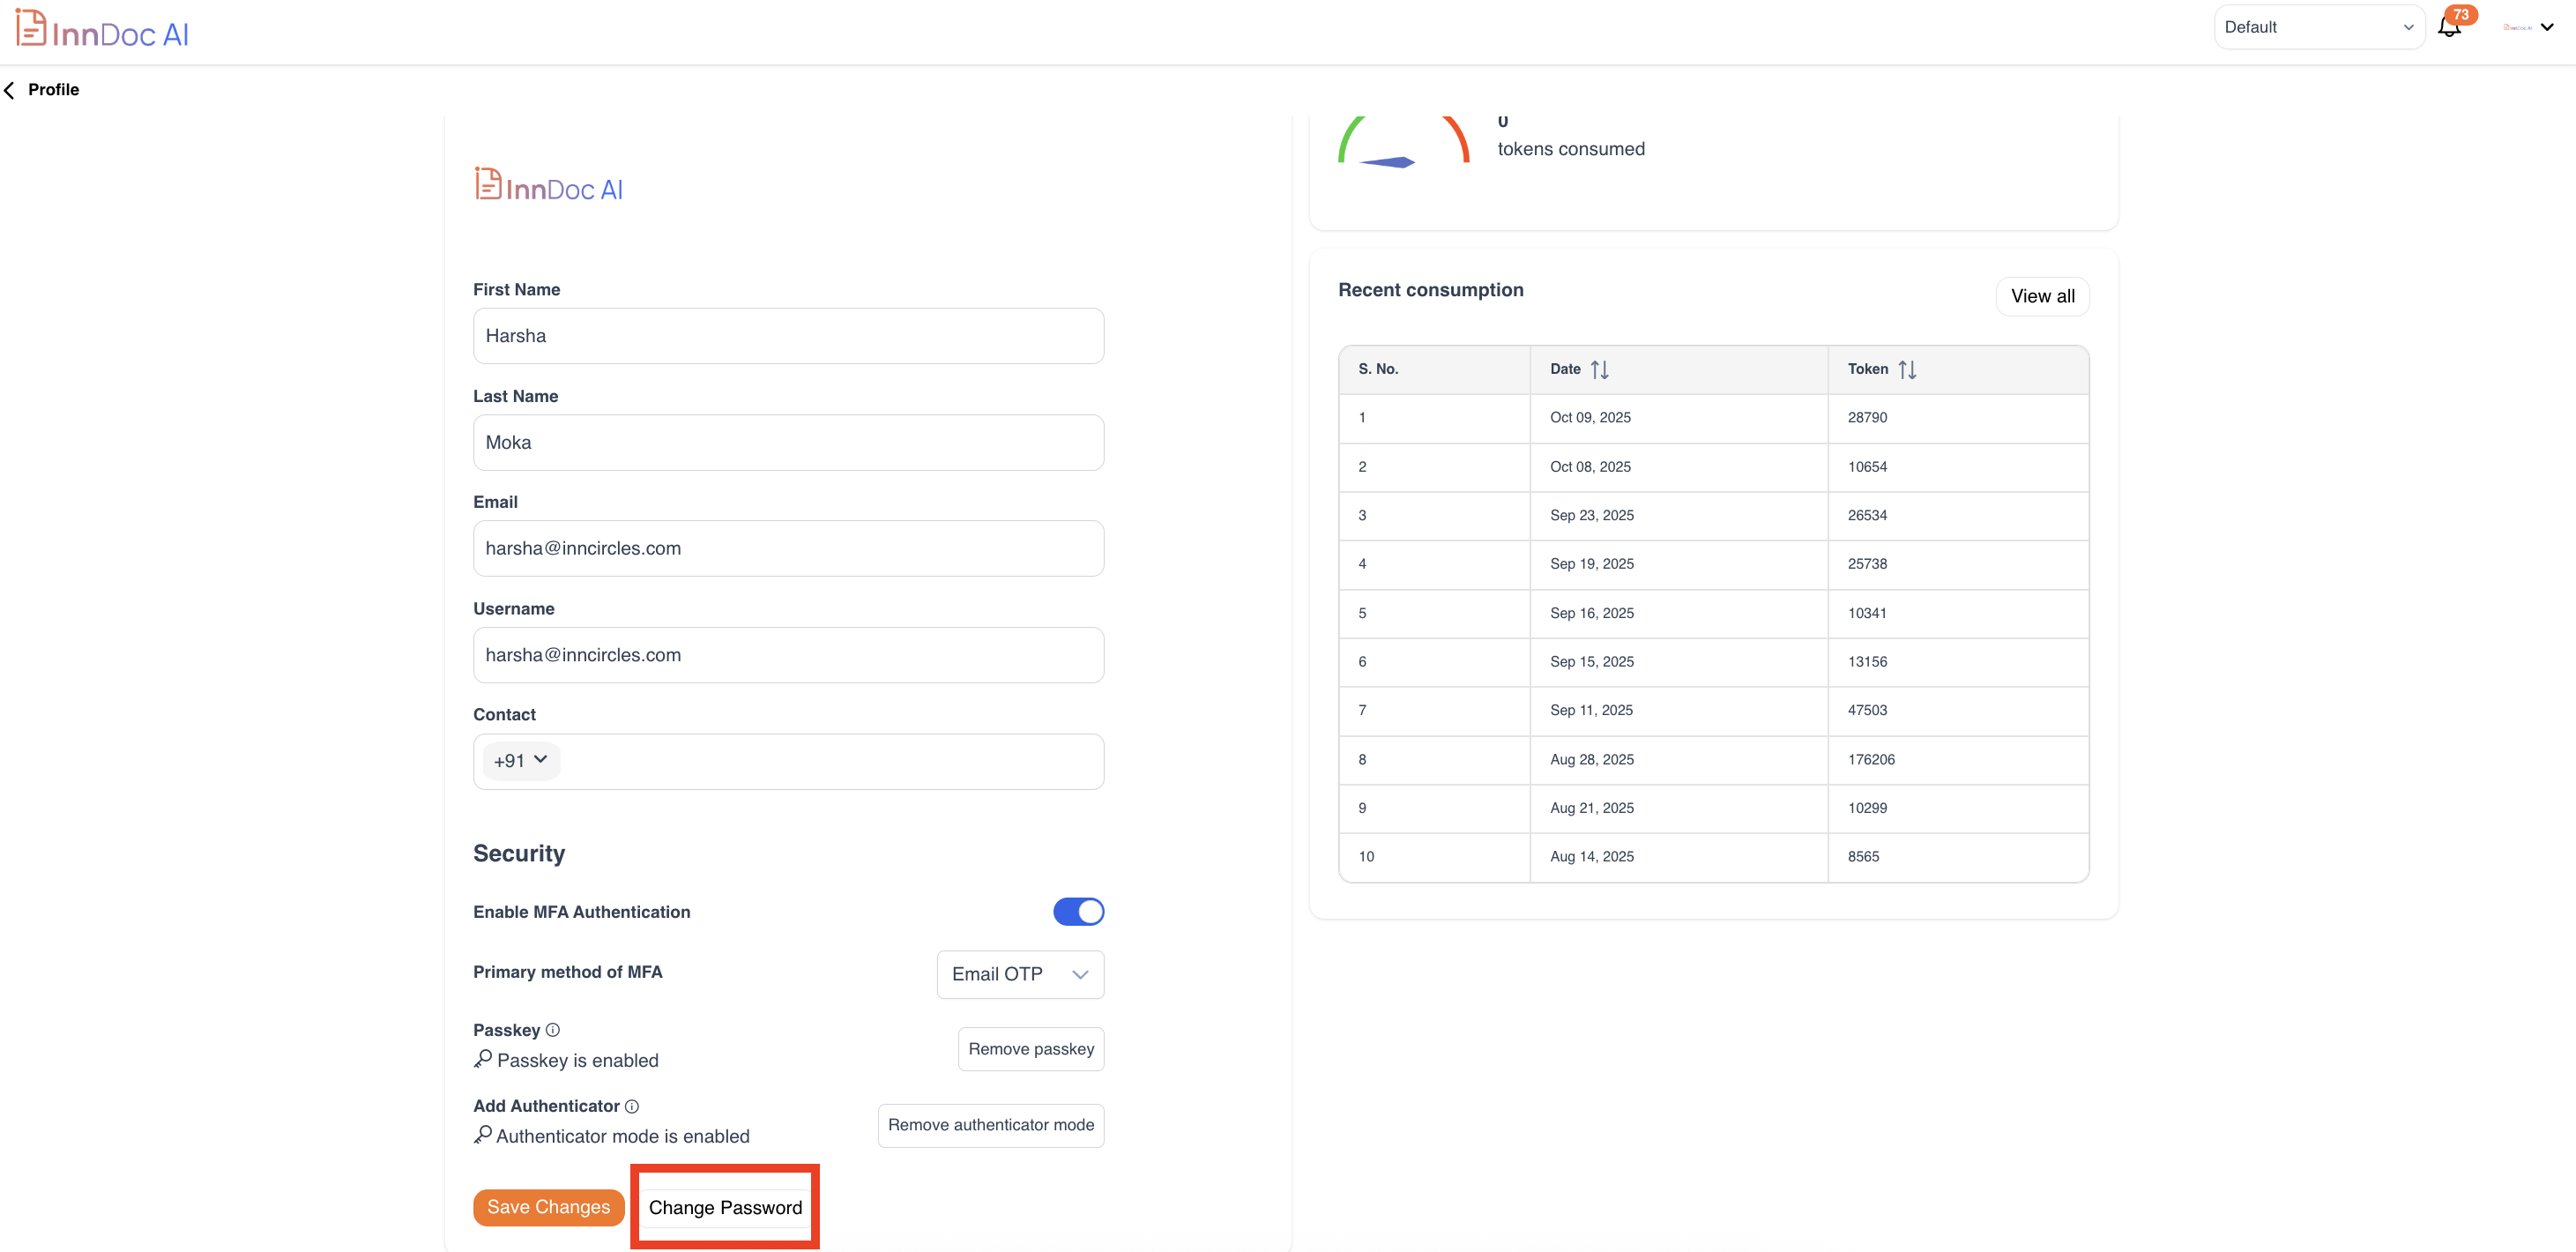The image size is (2576, 1252).
Task: Click the Change Password button
Action: click(725, 1207)
